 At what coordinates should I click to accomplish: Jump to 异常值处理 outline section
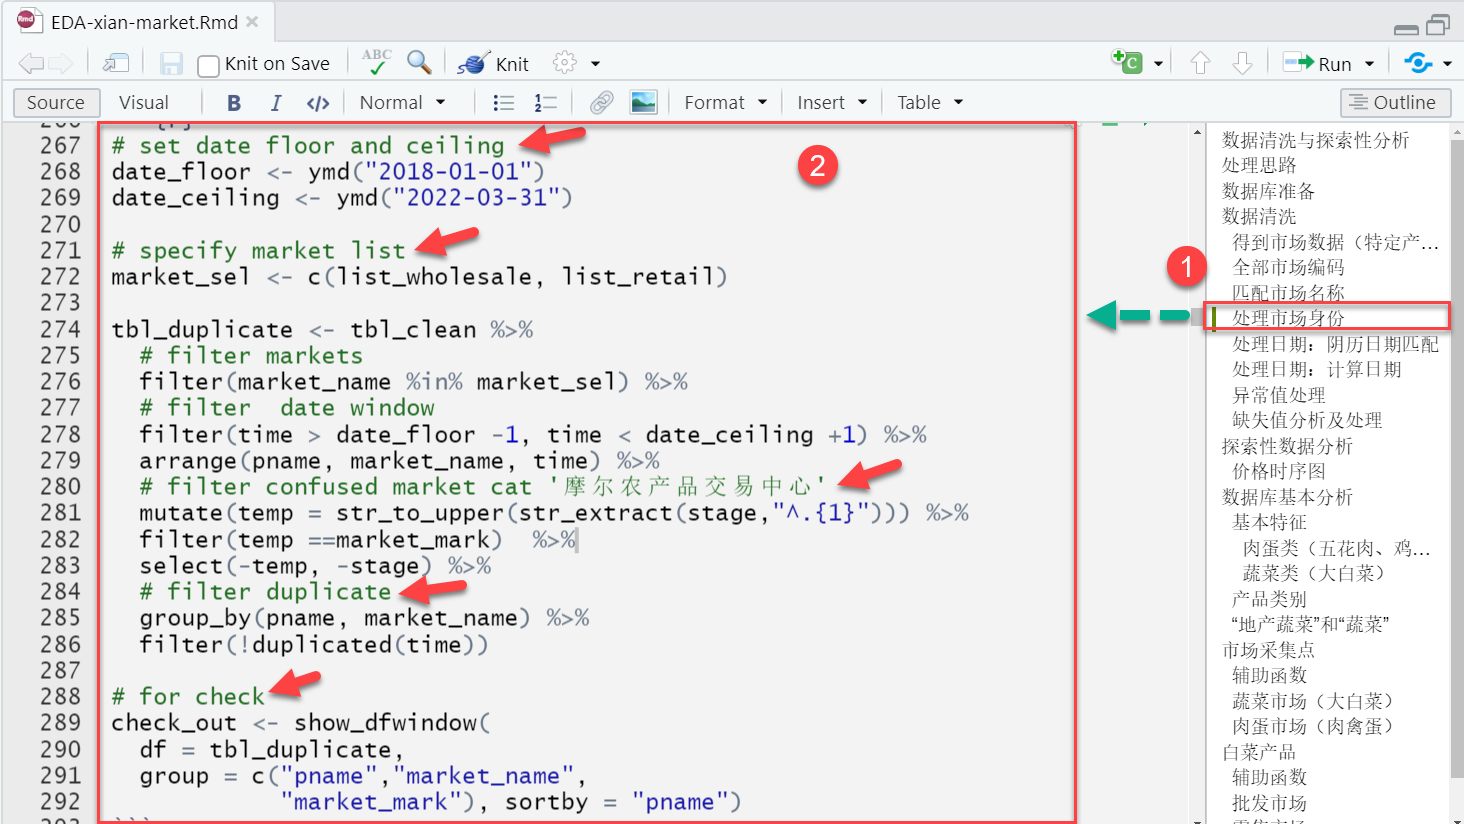[1278, 395]
